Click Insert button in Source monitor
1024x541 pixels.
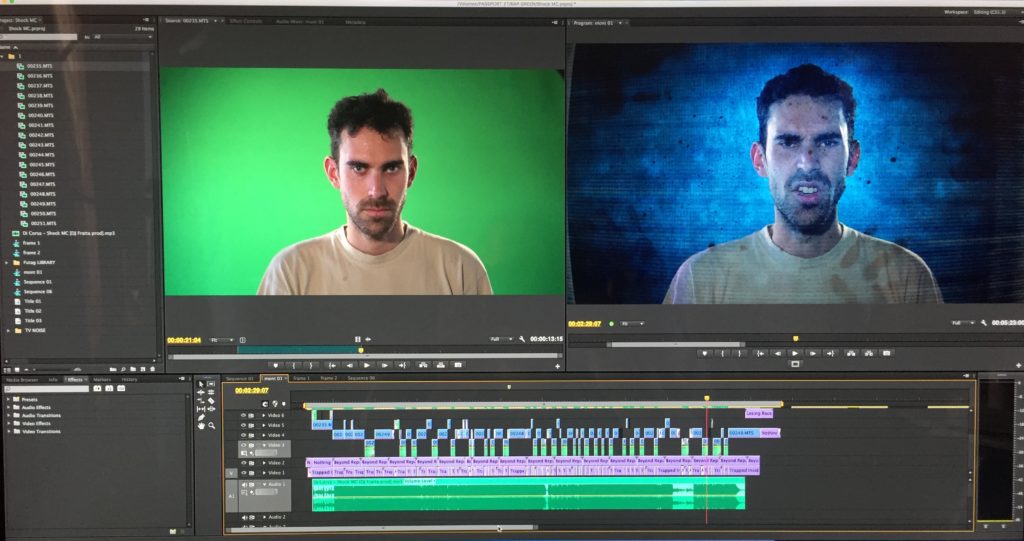[x=423, y=365]
